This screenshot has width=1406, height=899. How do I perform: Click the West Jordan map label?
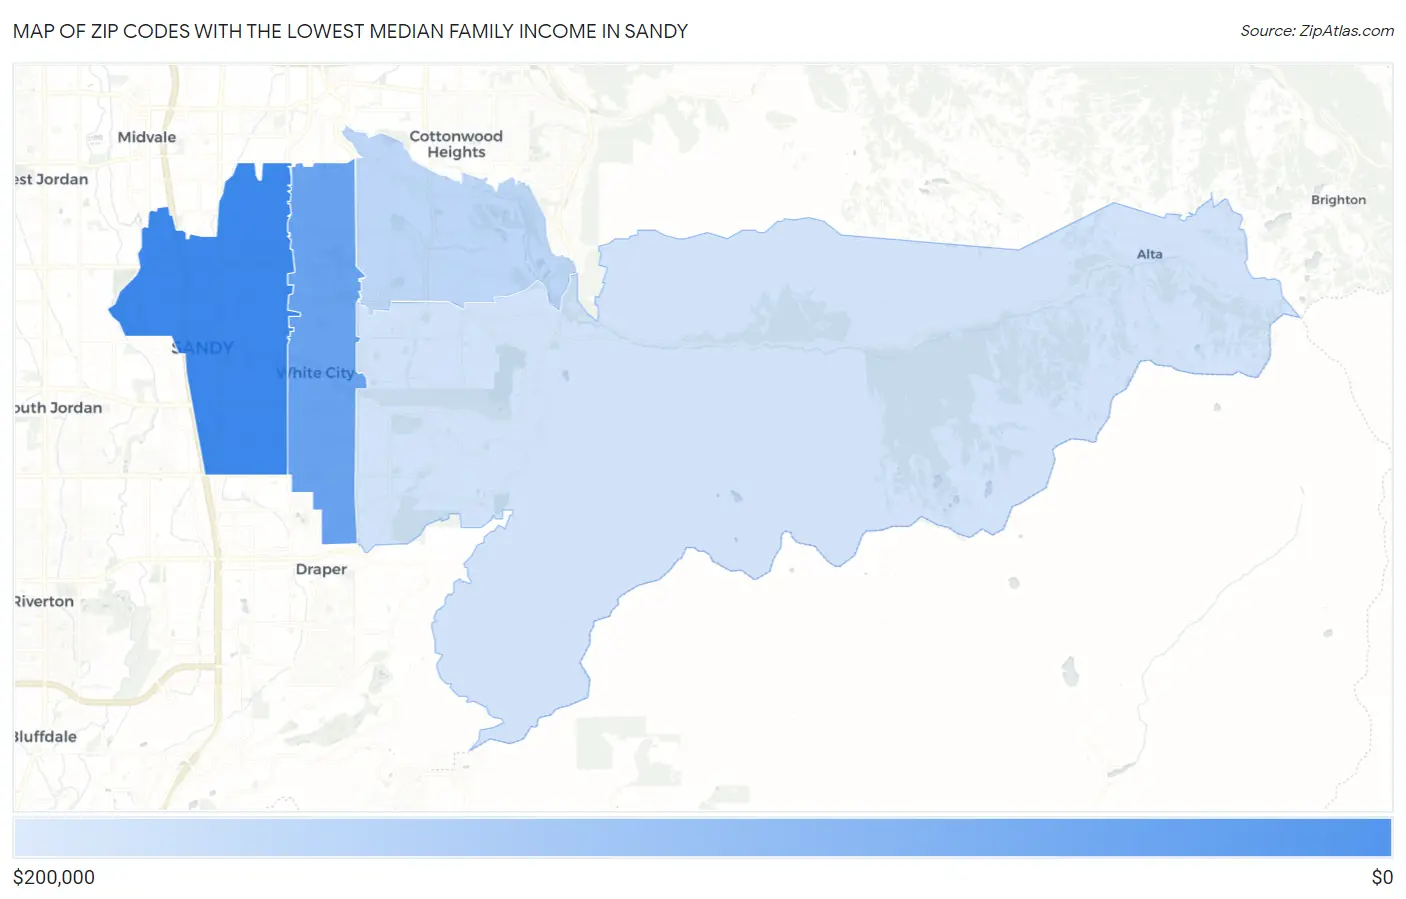pos(51,179)
